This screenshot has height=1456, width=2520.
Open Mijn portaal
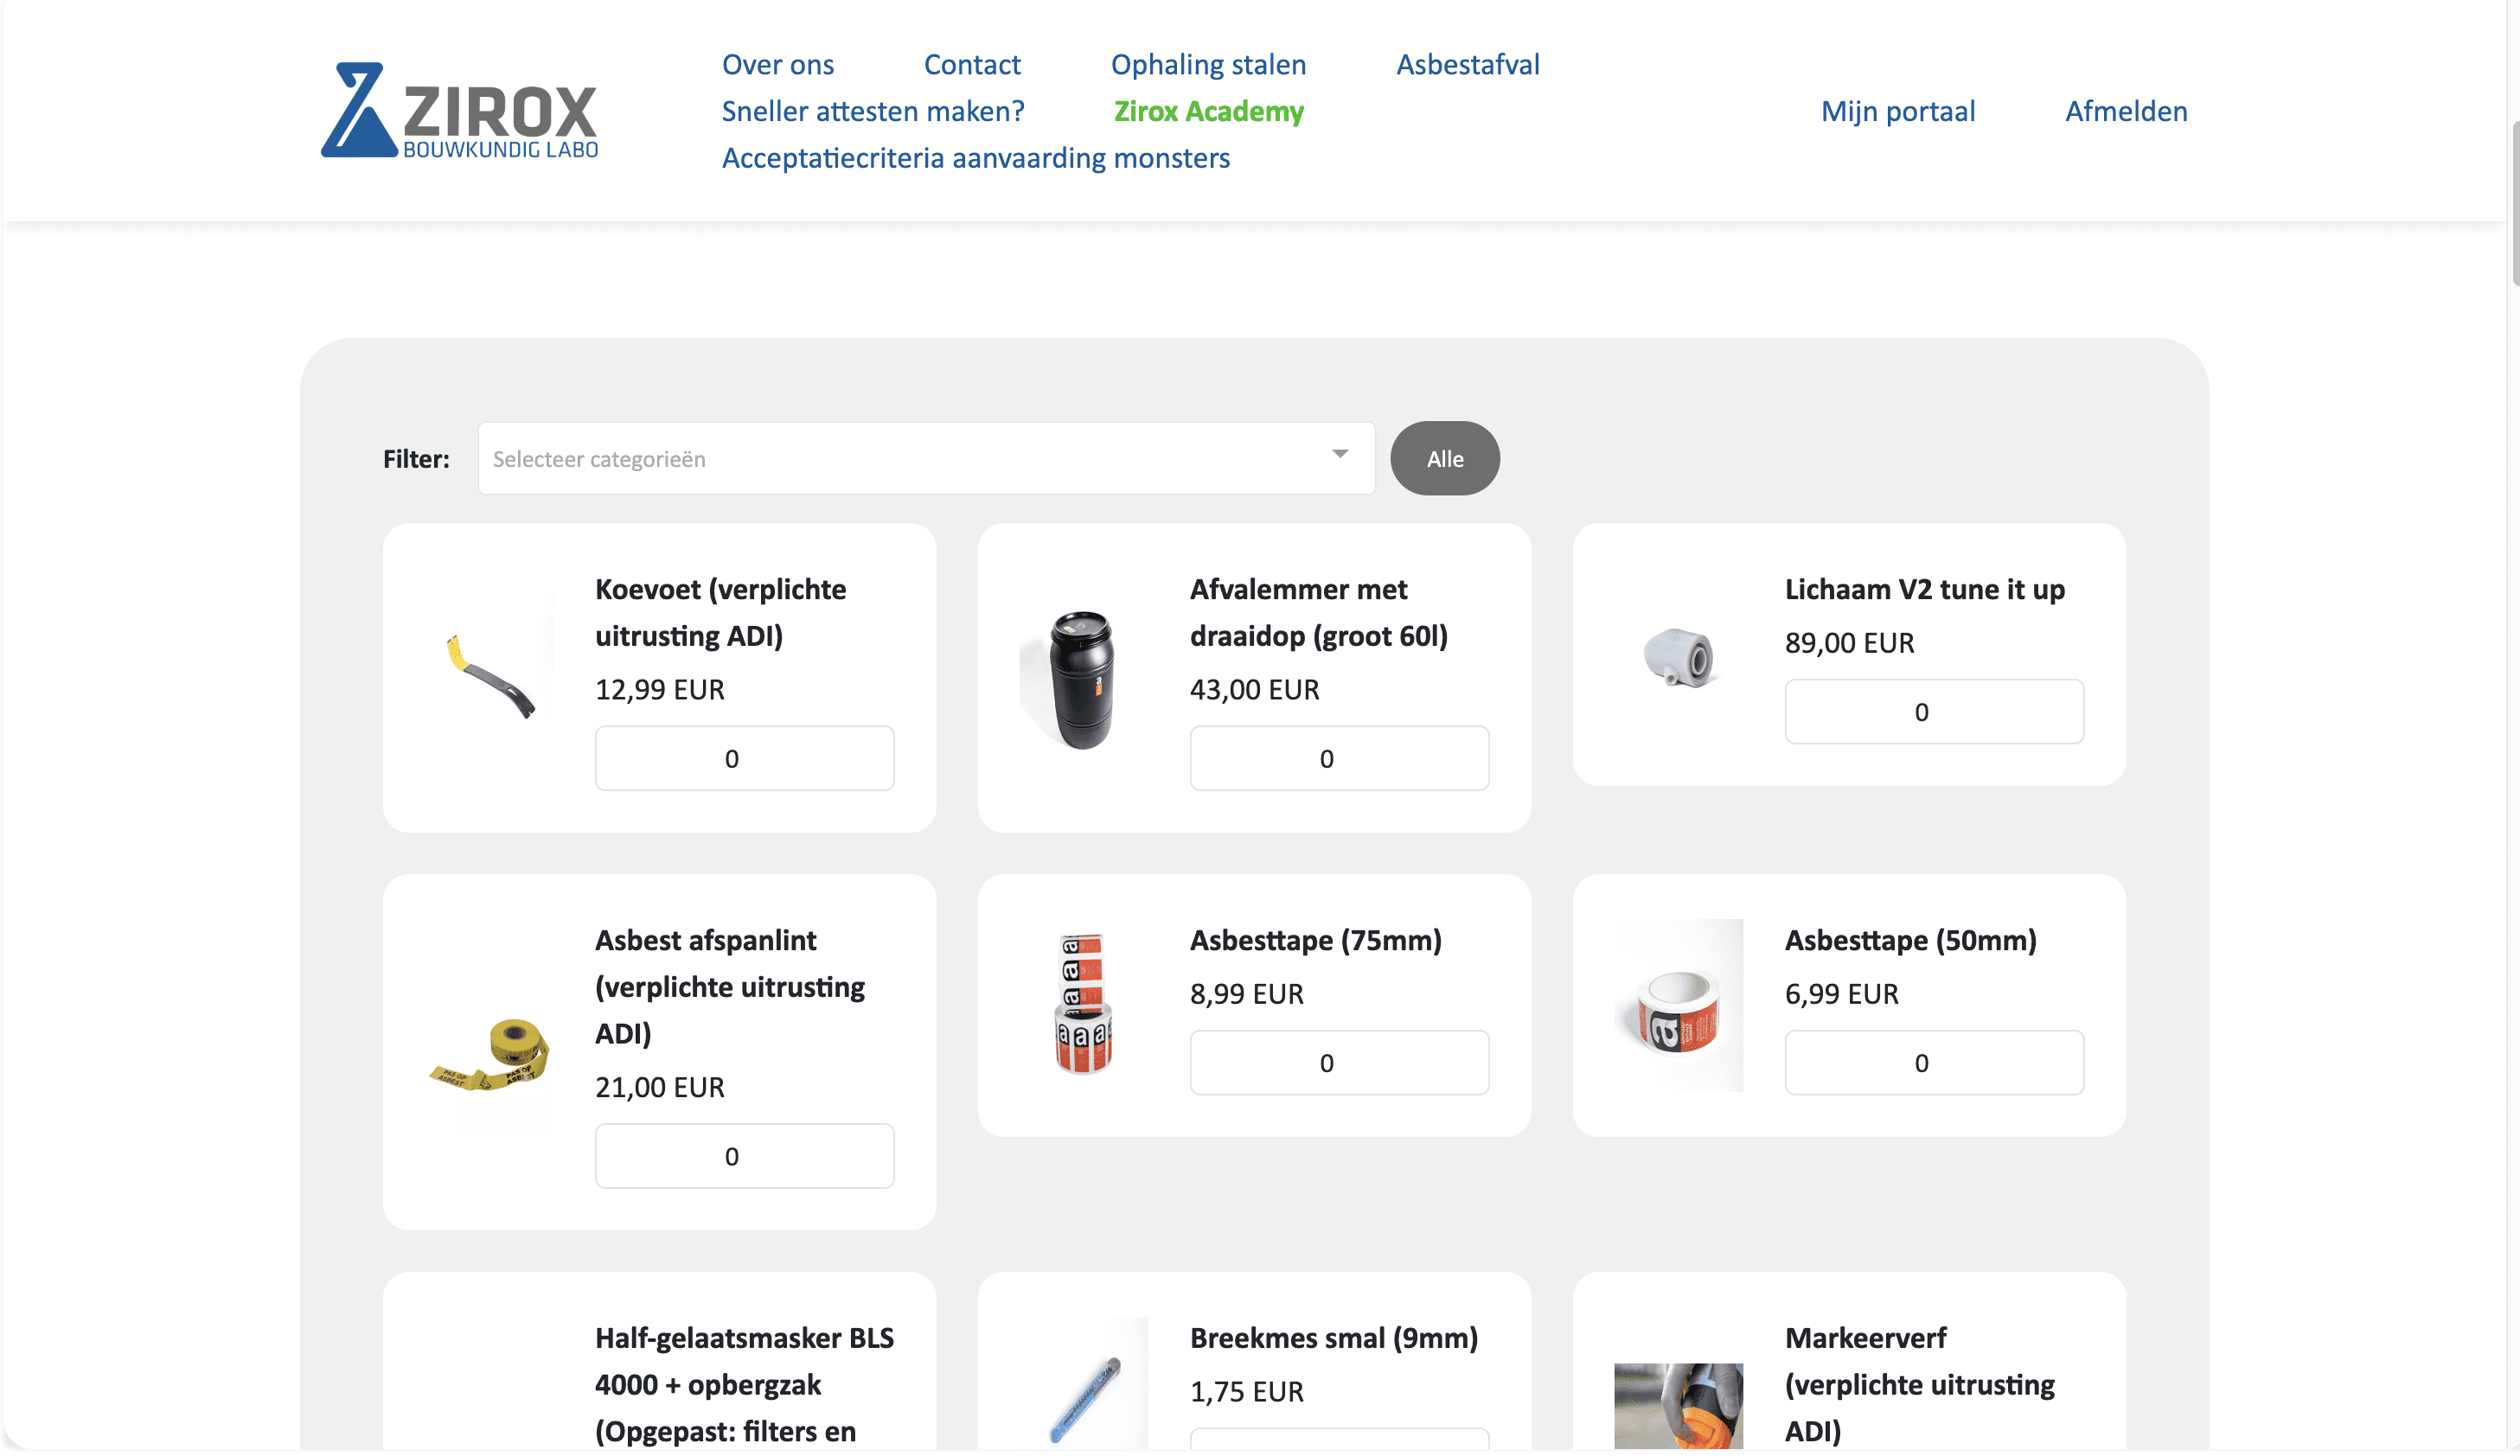coord(1897,111)
